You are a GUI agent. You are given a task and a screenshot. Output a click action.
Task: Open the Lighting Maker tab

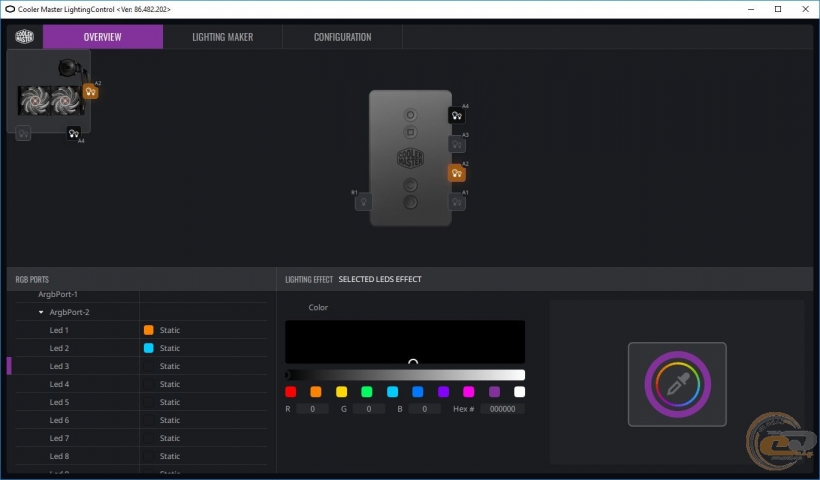[x=222, y=37]
